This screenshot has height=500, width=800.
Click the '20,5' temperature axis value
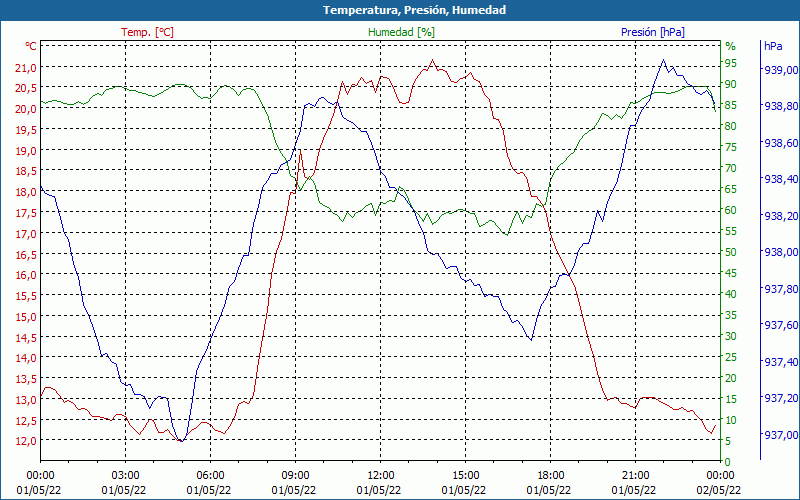click(26, 88)
